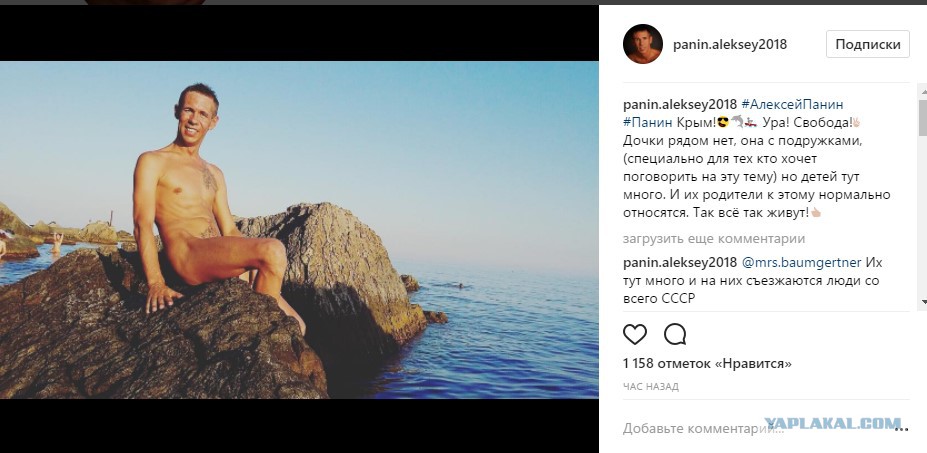
Task: Expand загрузить еще комментарии
Action: tap(713, 239)
